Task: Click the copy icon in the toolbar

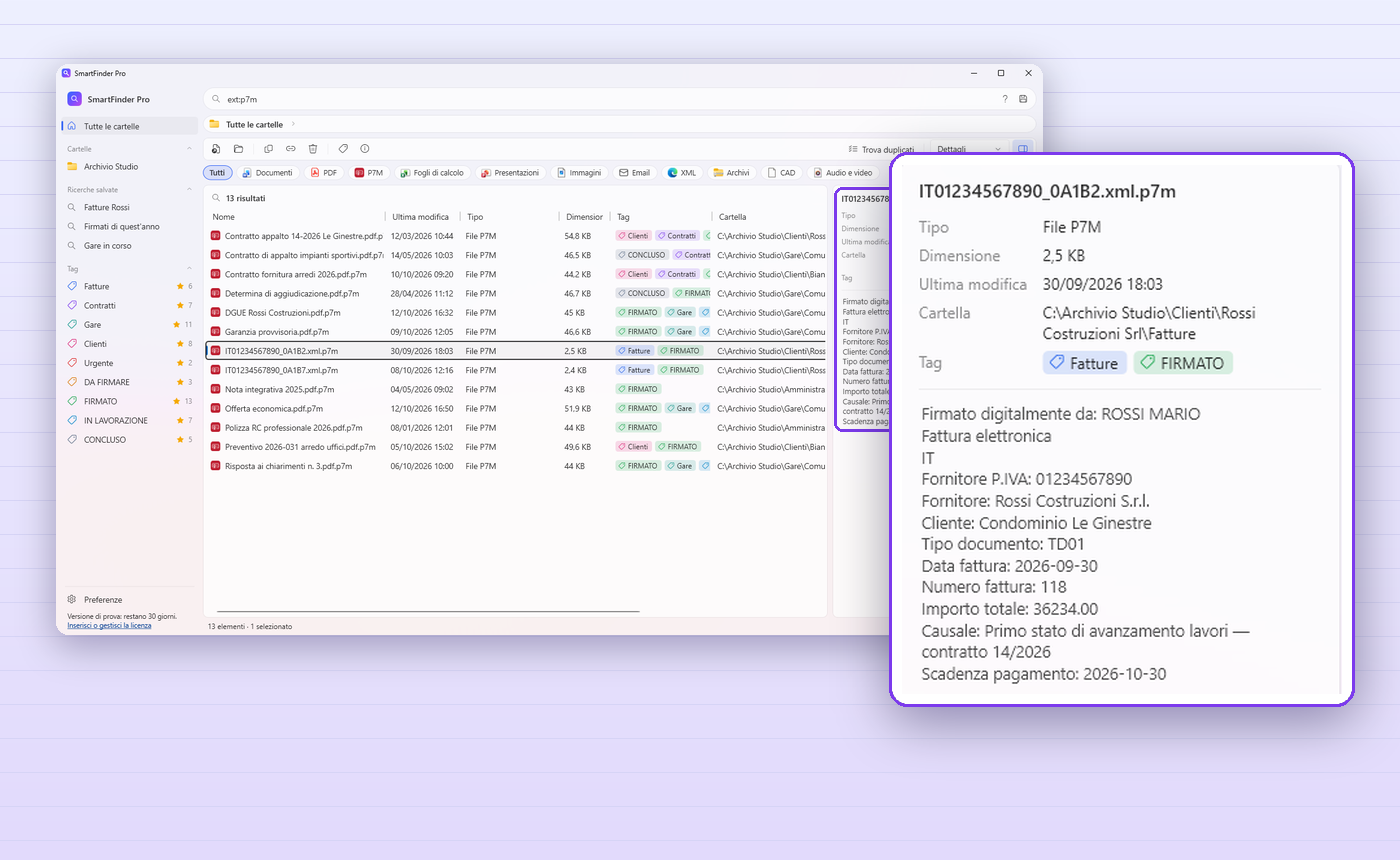Action: tap(268, 149)
